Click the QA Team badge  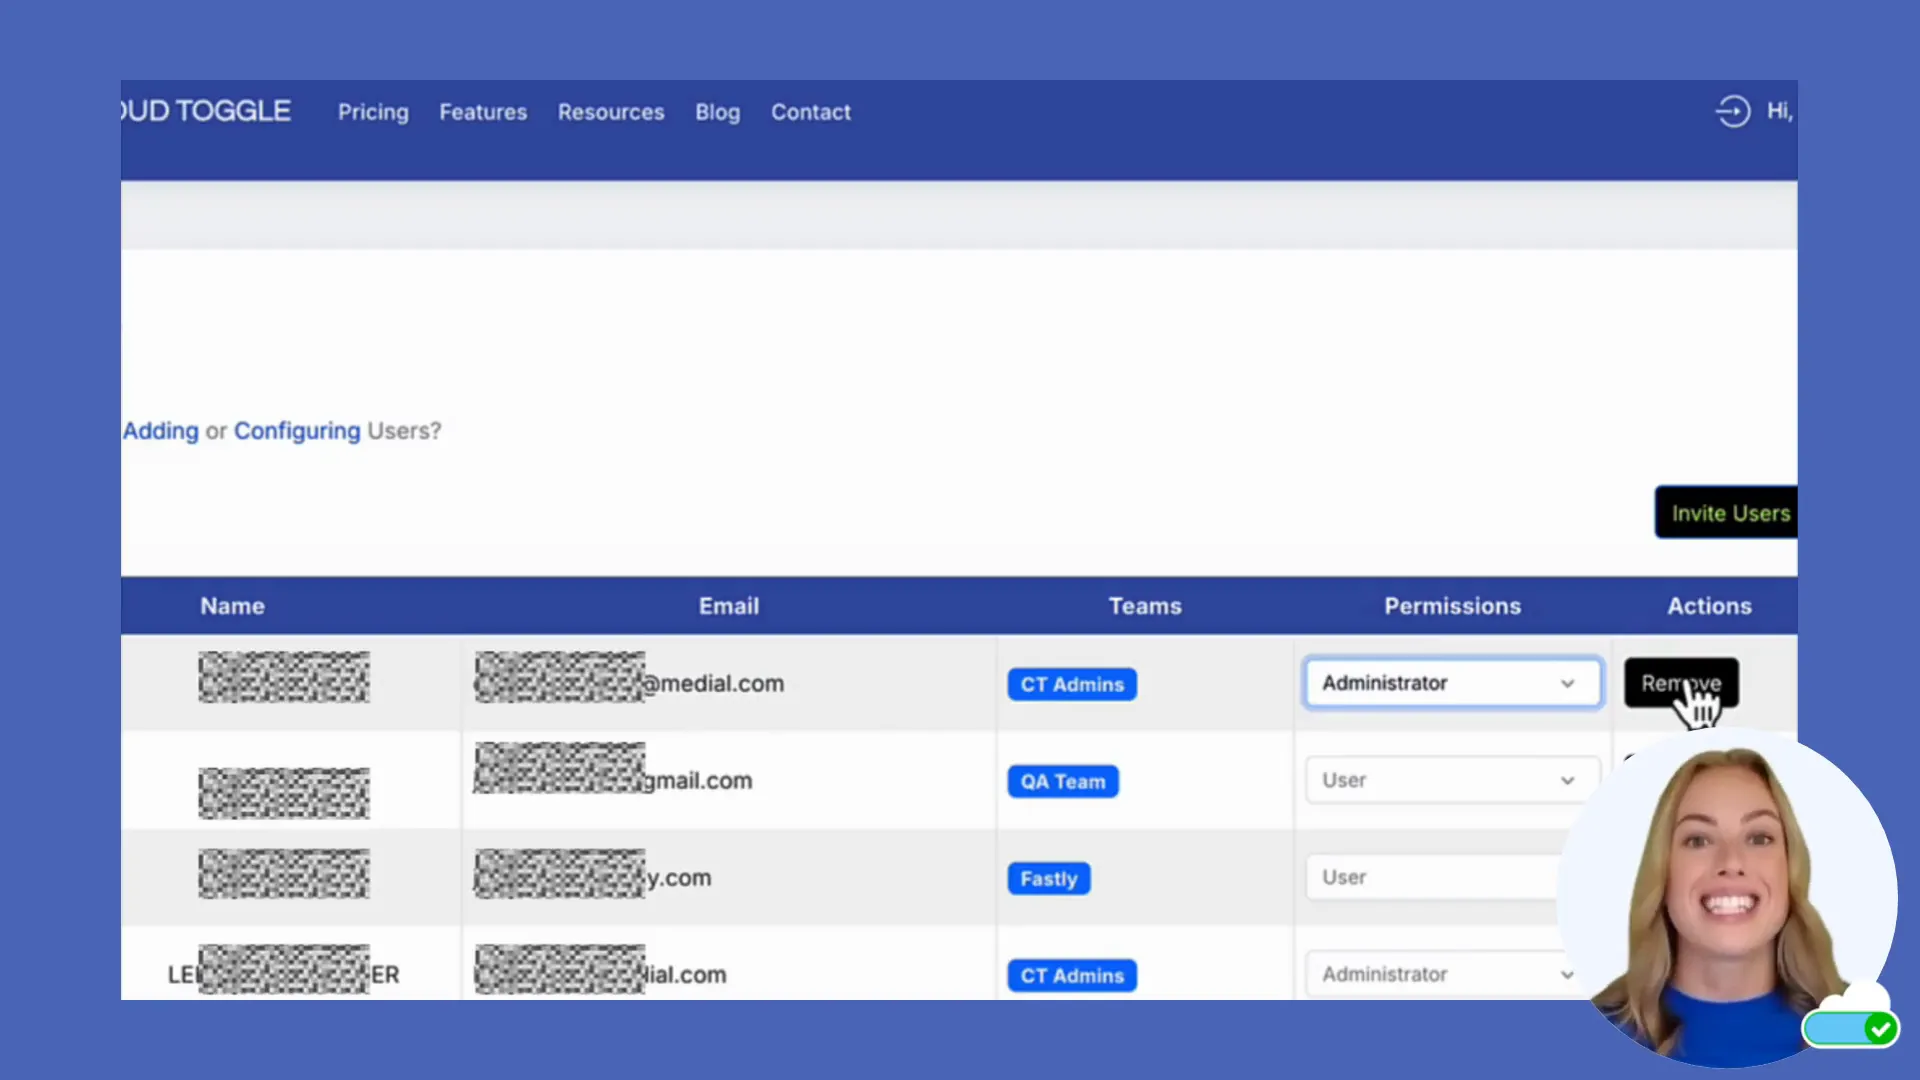click(x=1062, y=781)
